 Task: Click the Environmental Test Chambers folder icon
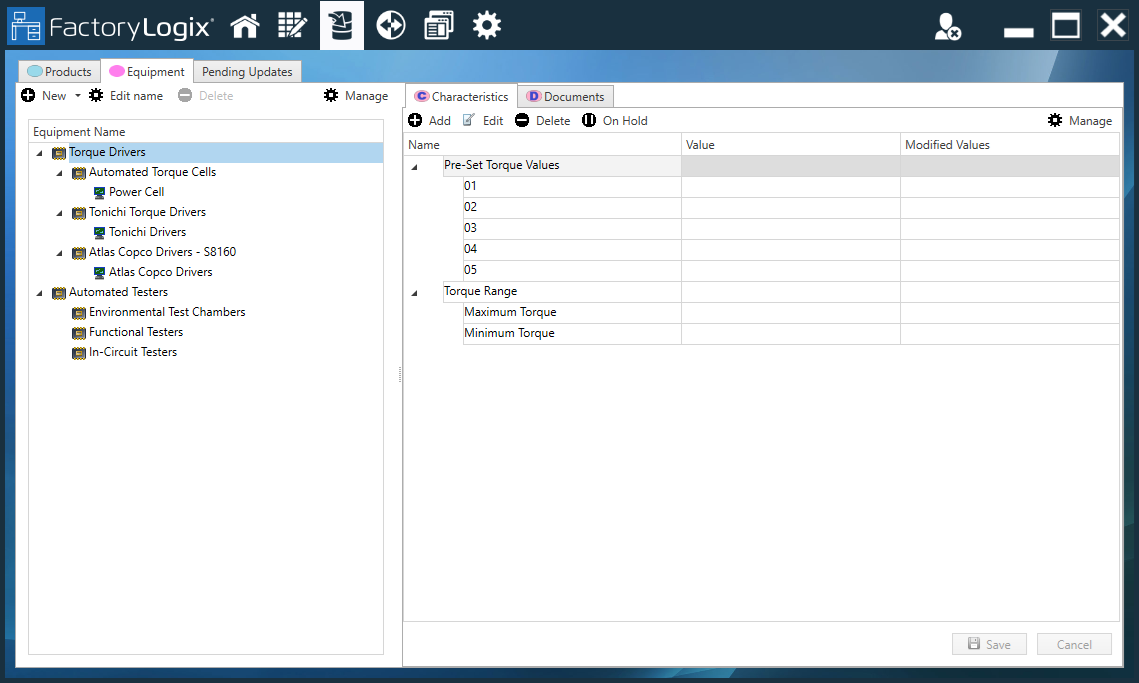click(79, 313)
